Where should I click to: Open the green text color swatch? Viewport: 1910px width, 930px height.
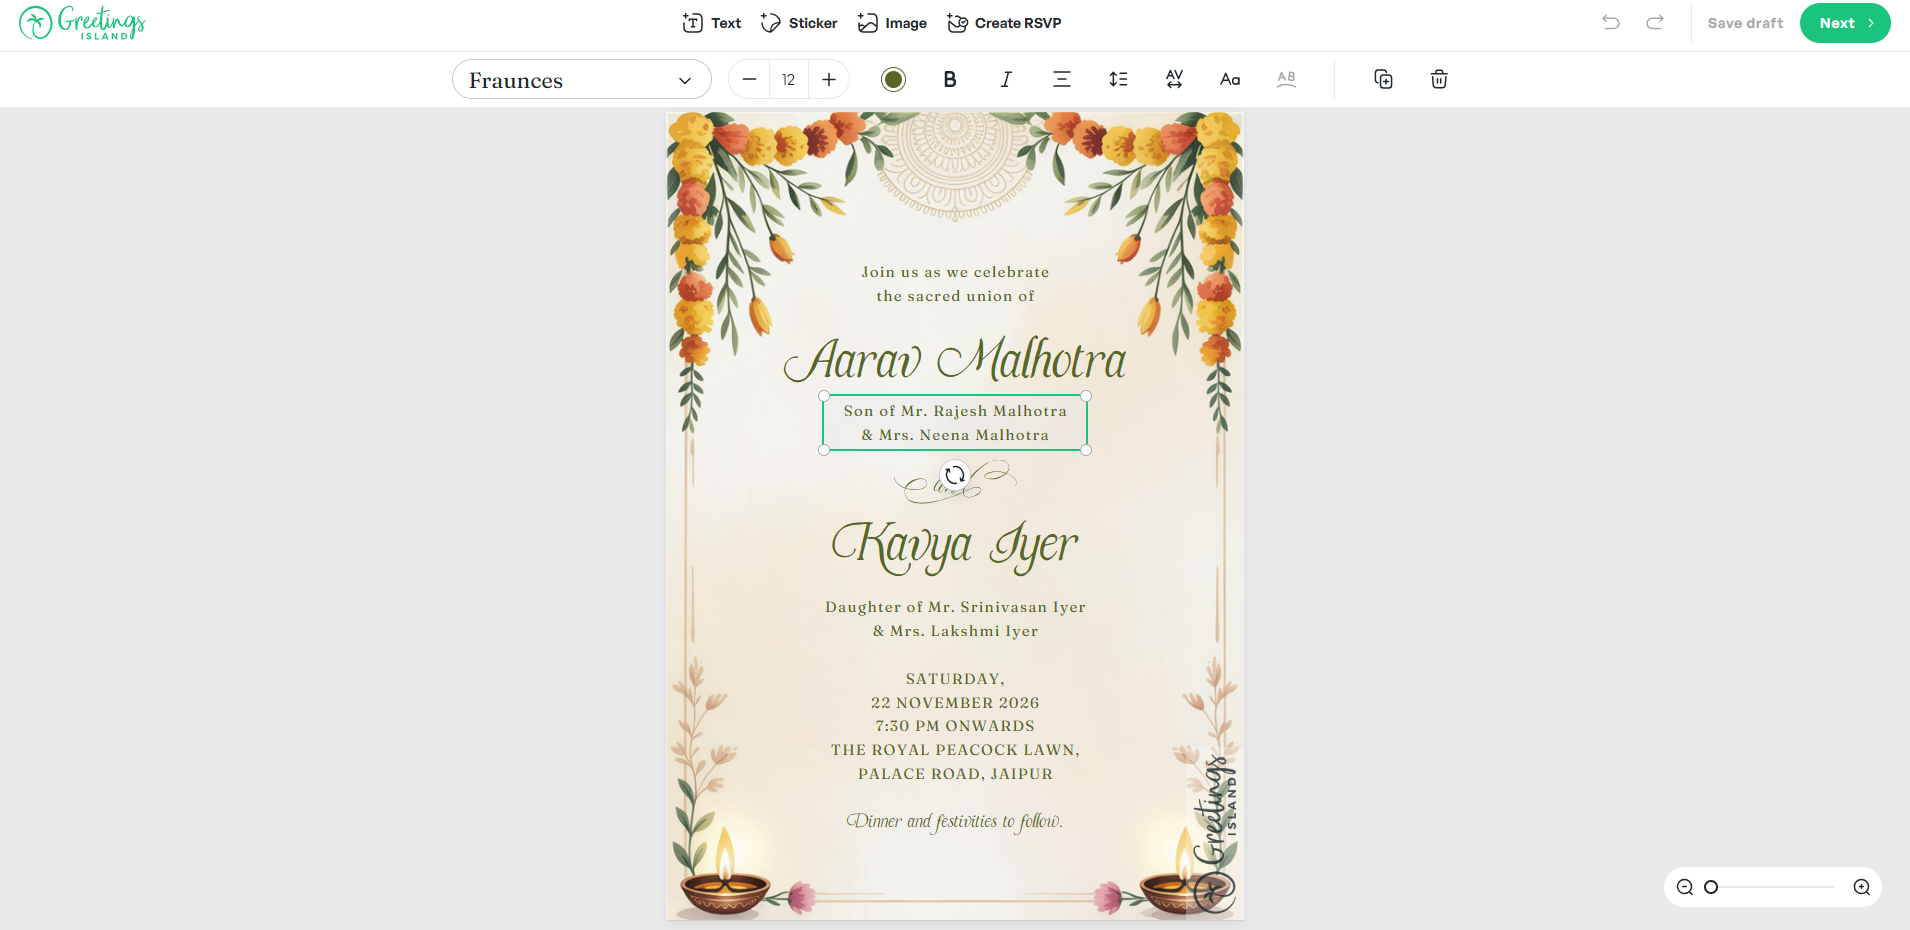(x=893, y=80)
